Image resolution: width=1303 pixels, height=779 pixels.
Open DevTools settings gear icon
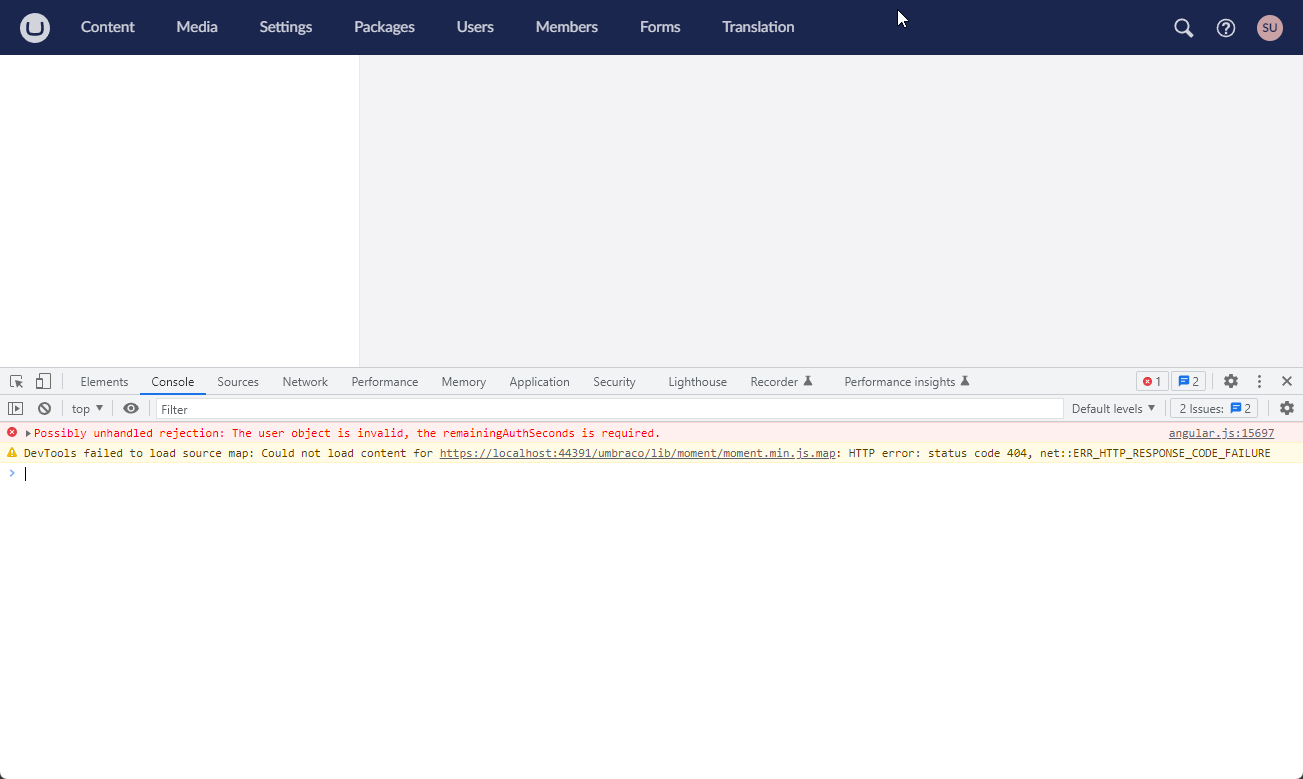click(x=1231, y=382)
